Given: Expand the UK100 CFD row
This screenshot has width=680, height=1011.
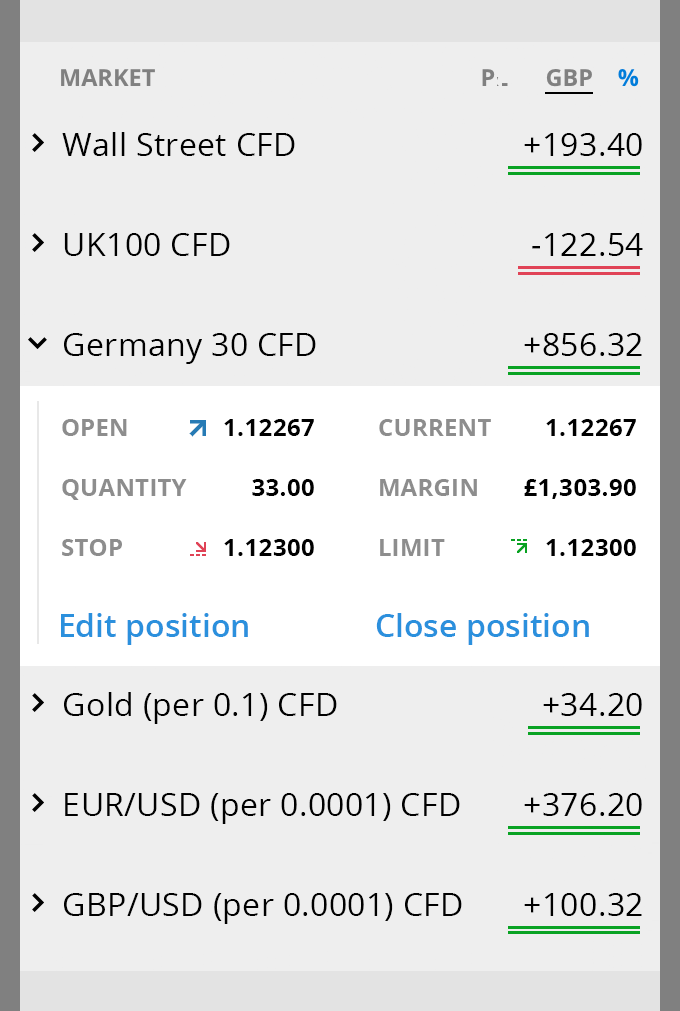Looking at the screenshot, I should coord(38,243).
